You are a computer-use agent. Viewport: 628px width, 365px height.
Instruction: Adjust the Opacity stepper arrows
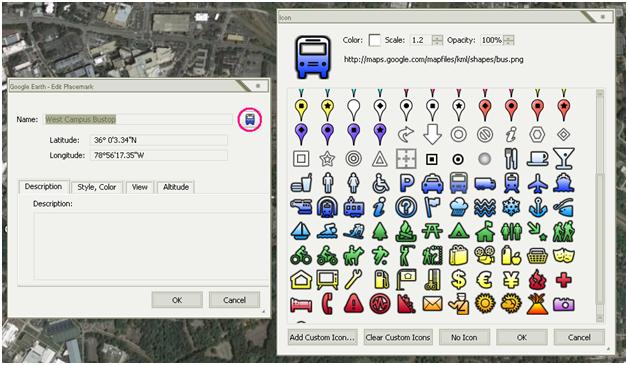pyautogui.click(x=509, y=40)
